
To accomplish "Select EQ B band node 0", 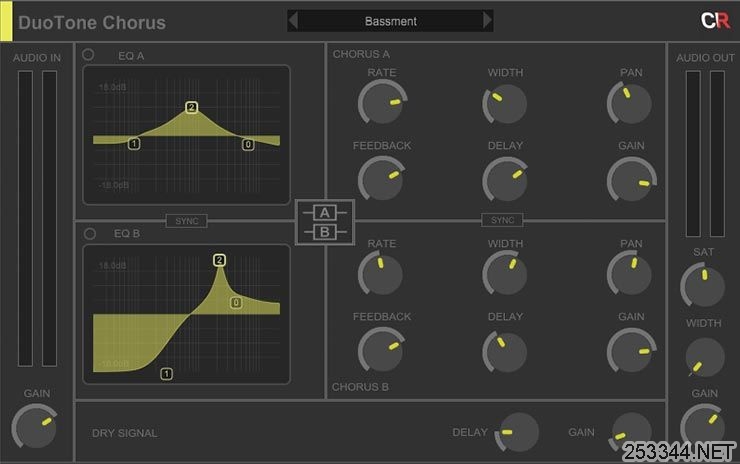I will (x=236, y=303).
